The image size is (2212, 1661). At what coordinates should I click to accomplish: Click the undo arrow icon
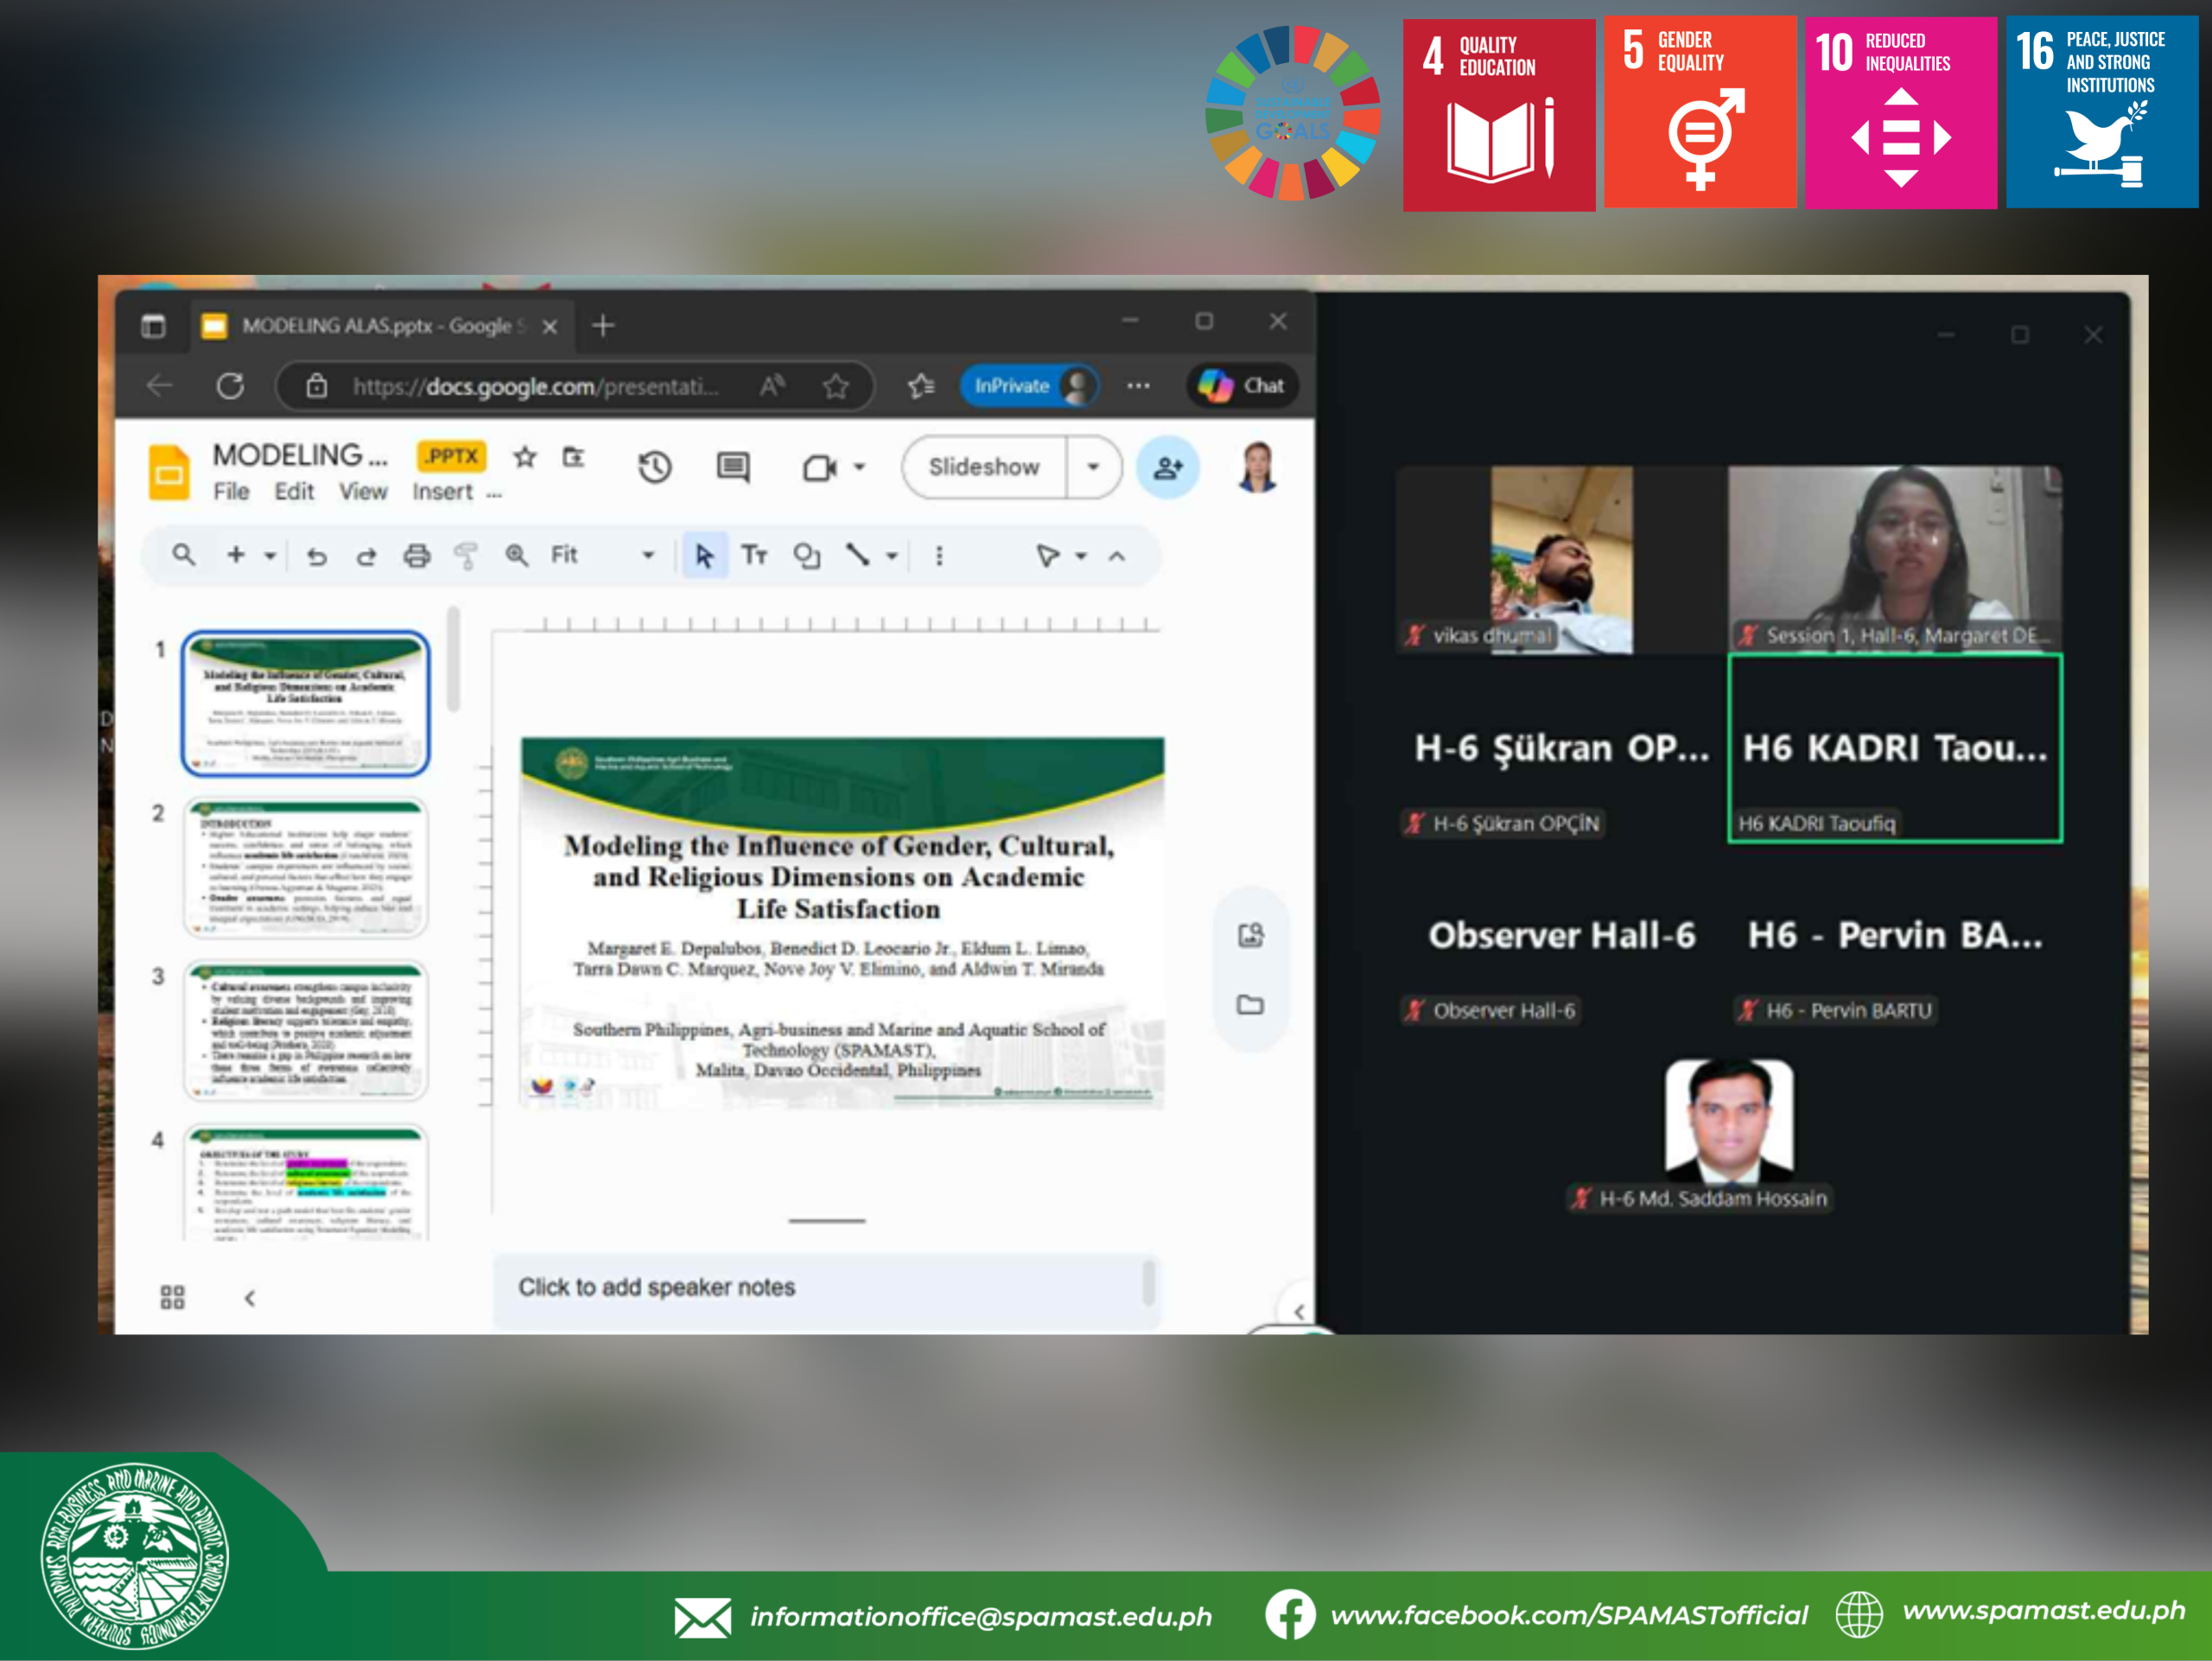(317, 556)
